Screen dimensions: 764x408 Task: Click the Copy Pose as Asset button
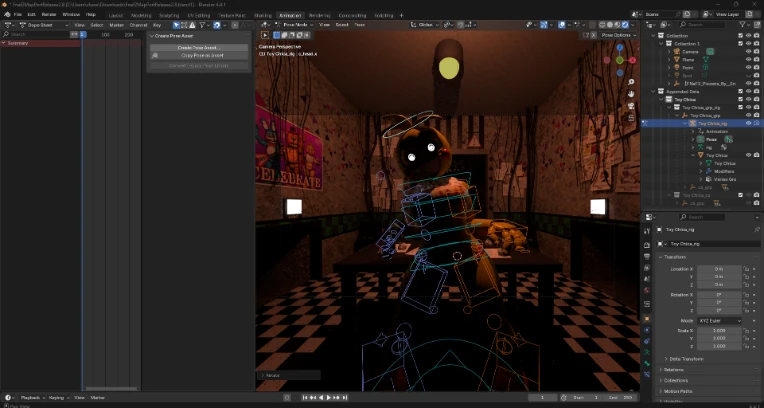(199, 56)
